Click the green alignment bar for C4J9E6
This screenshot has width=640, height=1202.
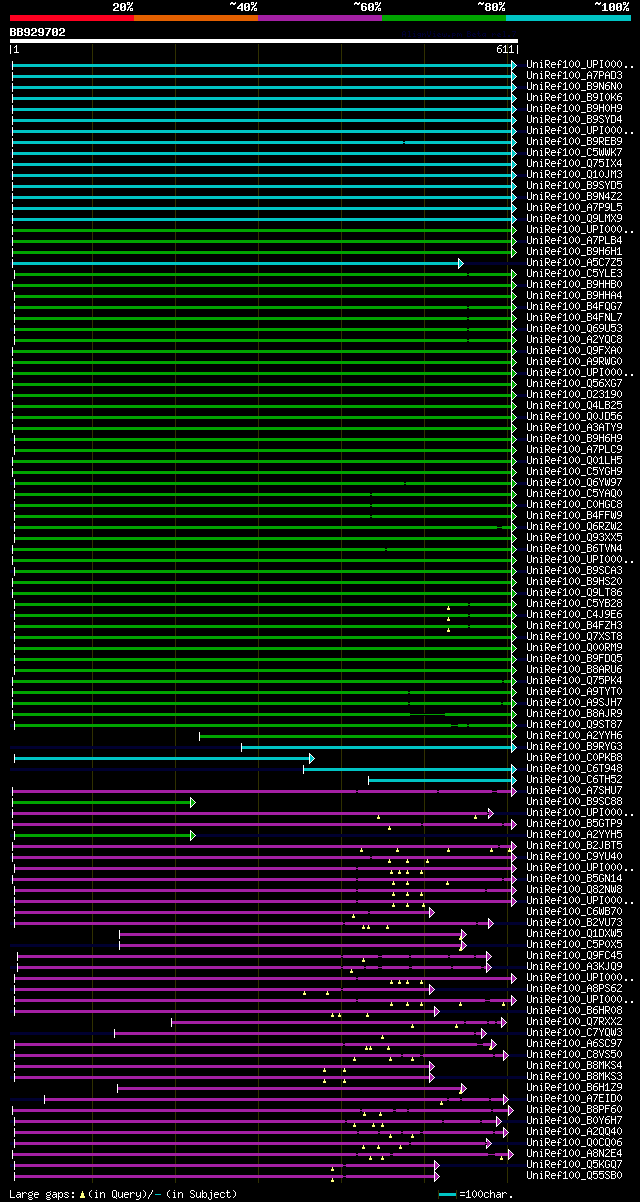click(265, 615)
